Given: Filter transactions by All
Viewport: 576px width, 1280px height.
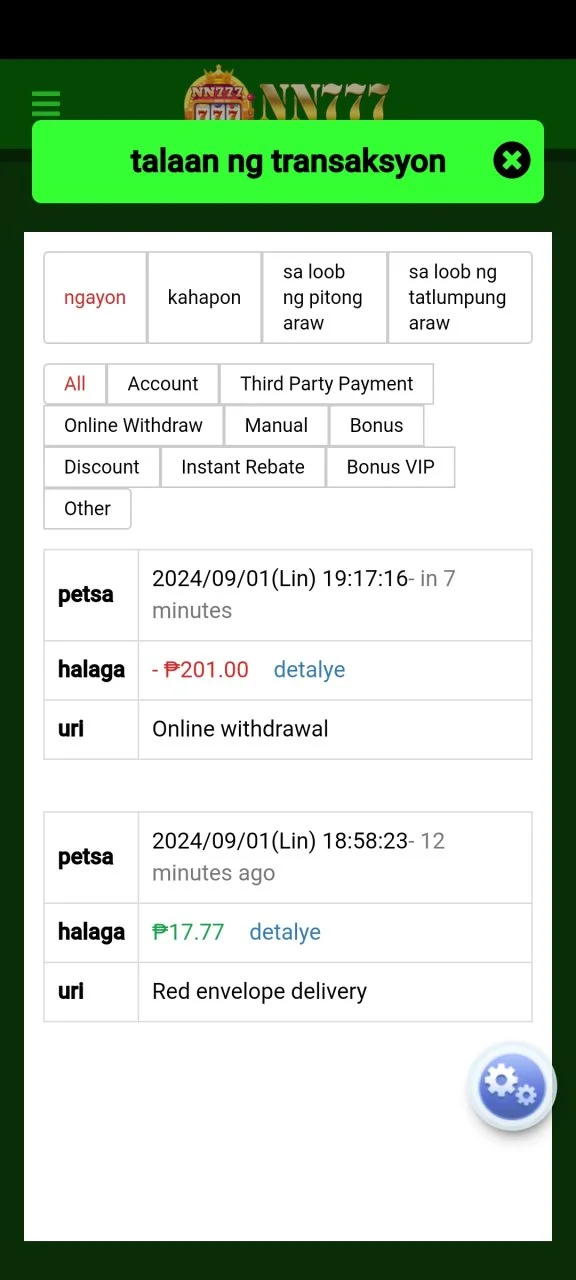Looking at the screenshot, I should pos(75,384).
